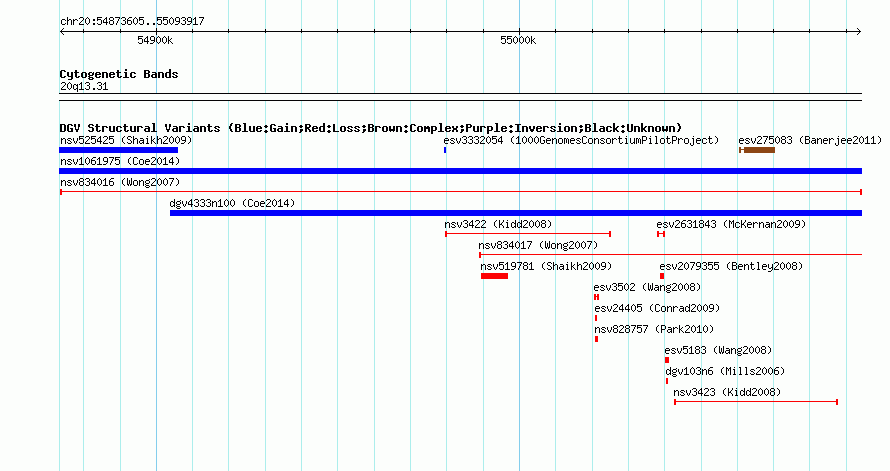Open dgv103n6 (Mills2006) label

[725, 371]
